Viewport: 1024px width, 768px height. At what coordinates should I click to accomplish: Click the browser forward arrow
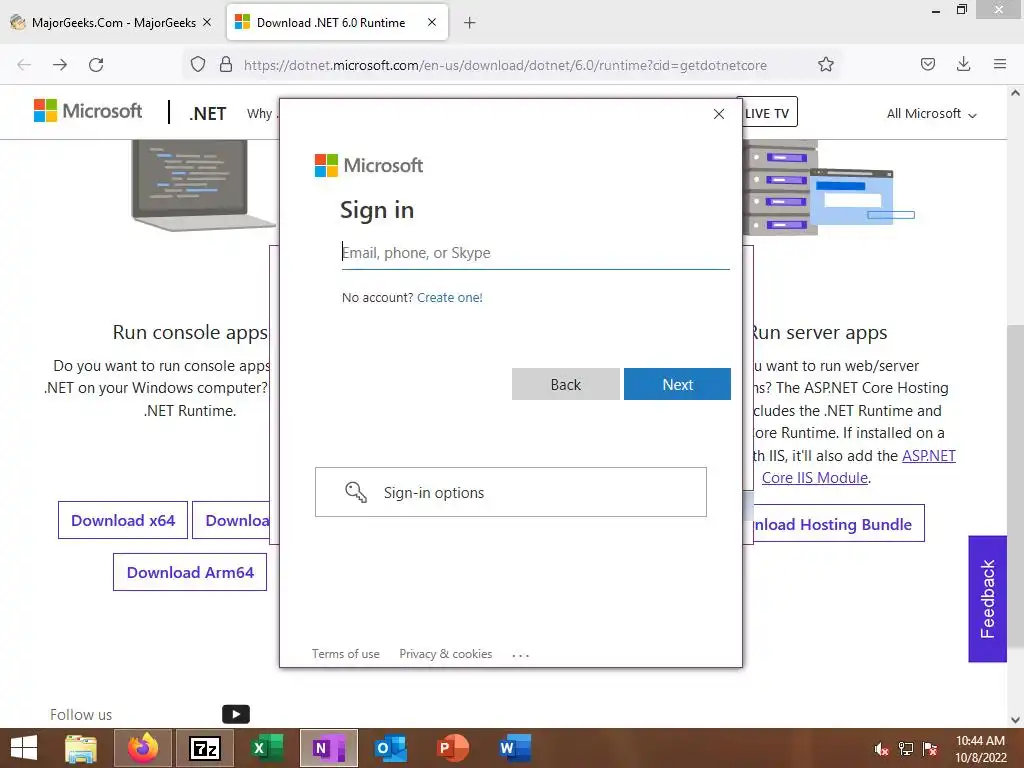tap(60, 65)
